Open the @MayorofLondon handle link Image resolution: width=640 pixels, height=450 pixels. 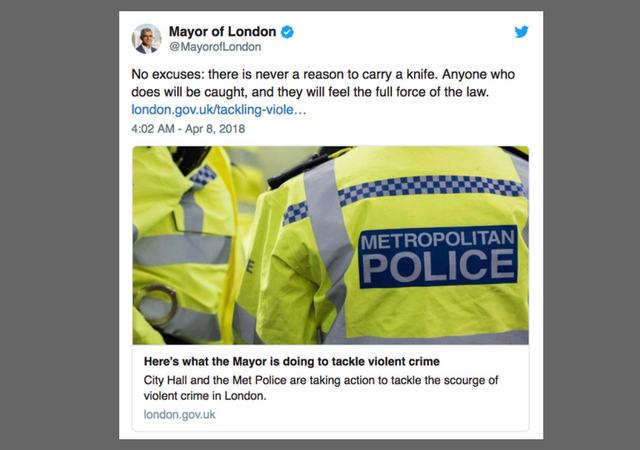click(x=215, y=47)
